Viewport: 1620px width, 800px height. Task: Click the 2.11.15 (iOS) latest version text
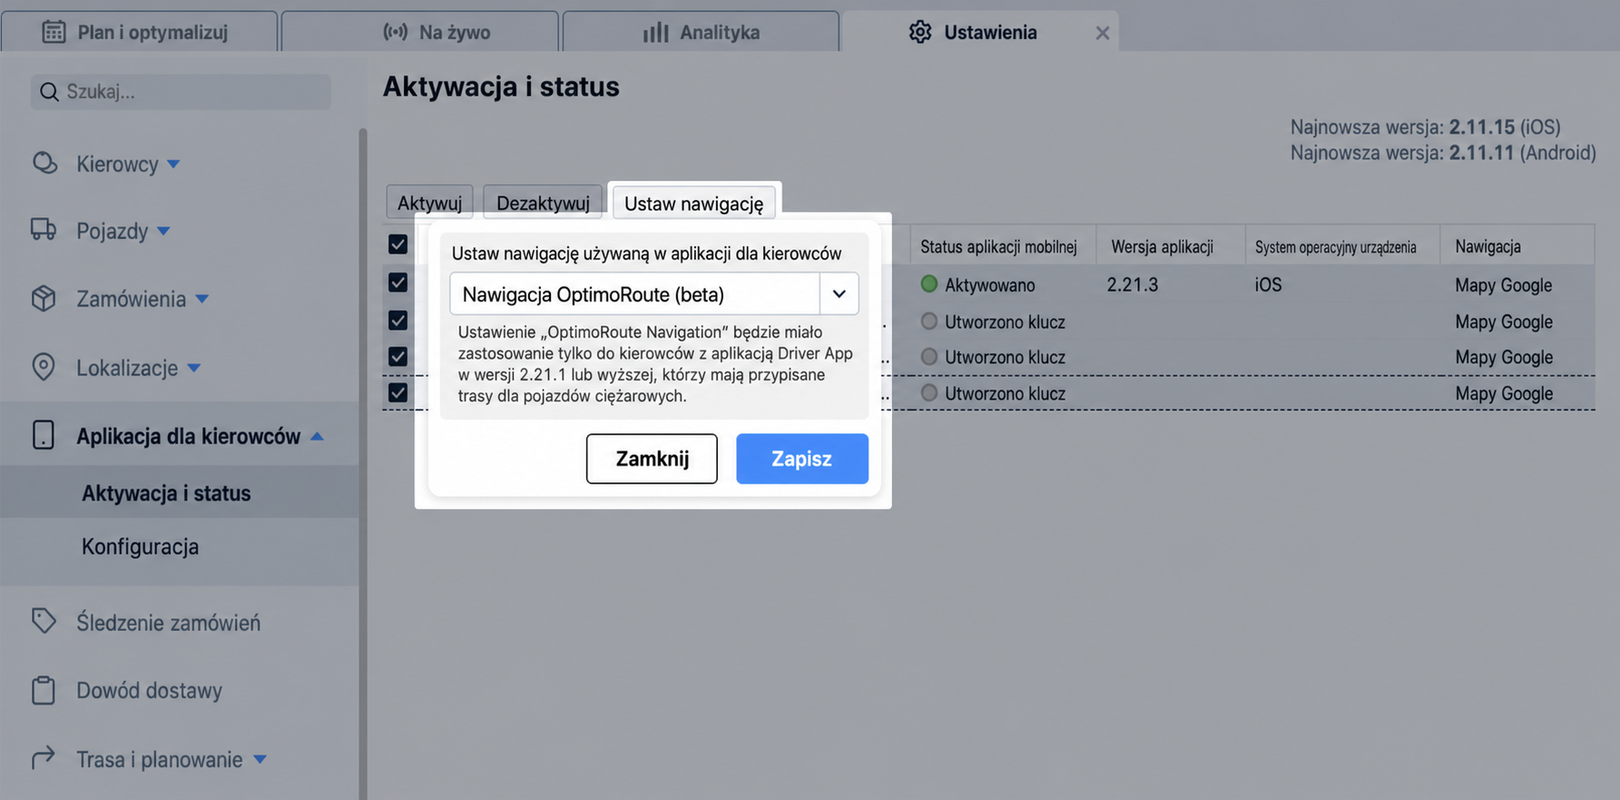pyautogui.click(x=1505, y=127)
